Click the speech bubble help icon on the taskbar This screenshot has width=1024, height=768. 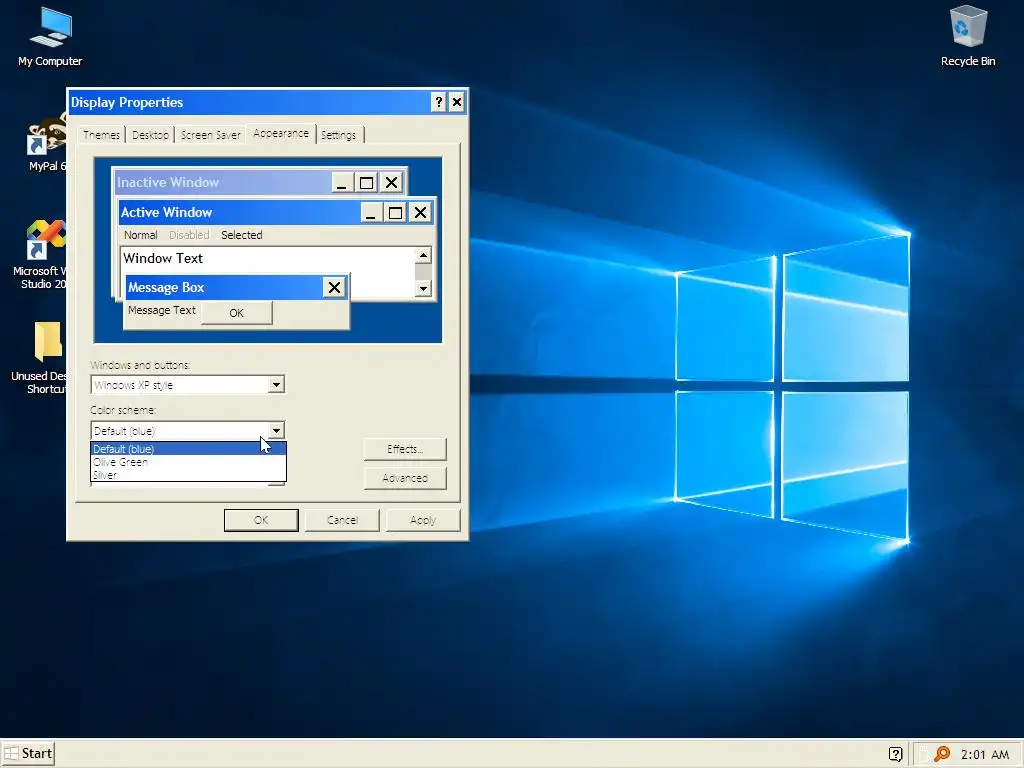click(x=895, y=754)
